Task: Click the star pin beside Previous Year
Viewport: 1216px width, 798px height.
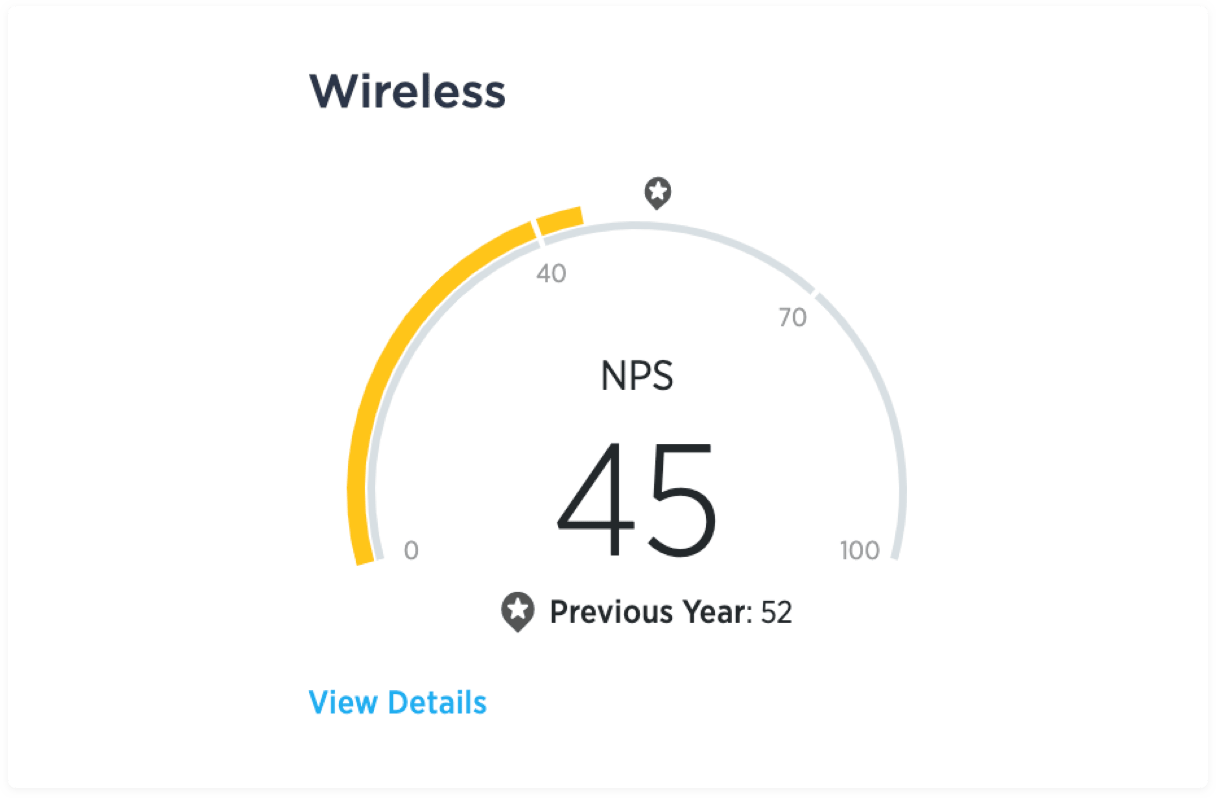Action: click(517, 611)
